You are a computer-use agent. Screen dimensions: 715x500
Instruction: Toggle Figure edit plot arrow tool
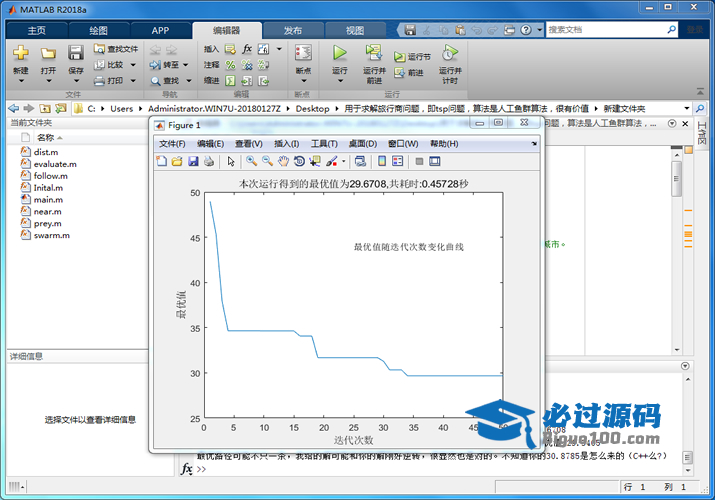231,161
